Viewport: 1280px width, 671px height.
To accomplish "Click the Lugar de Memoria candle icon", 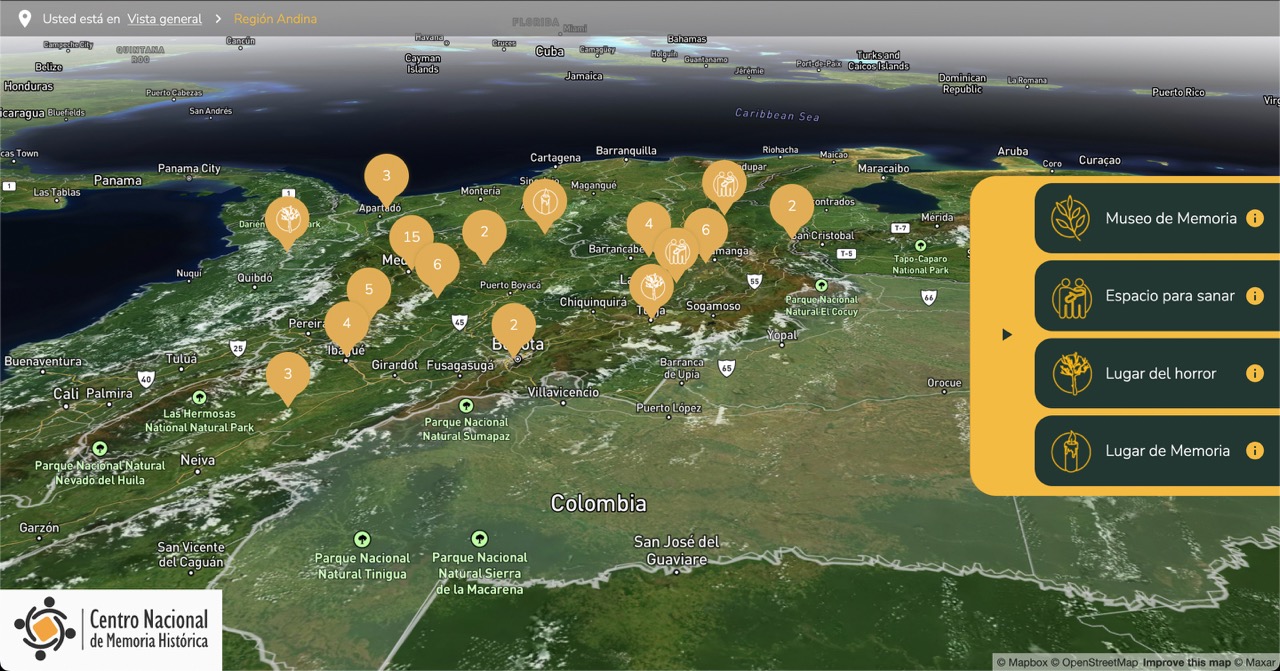I will pos(1070,451).
